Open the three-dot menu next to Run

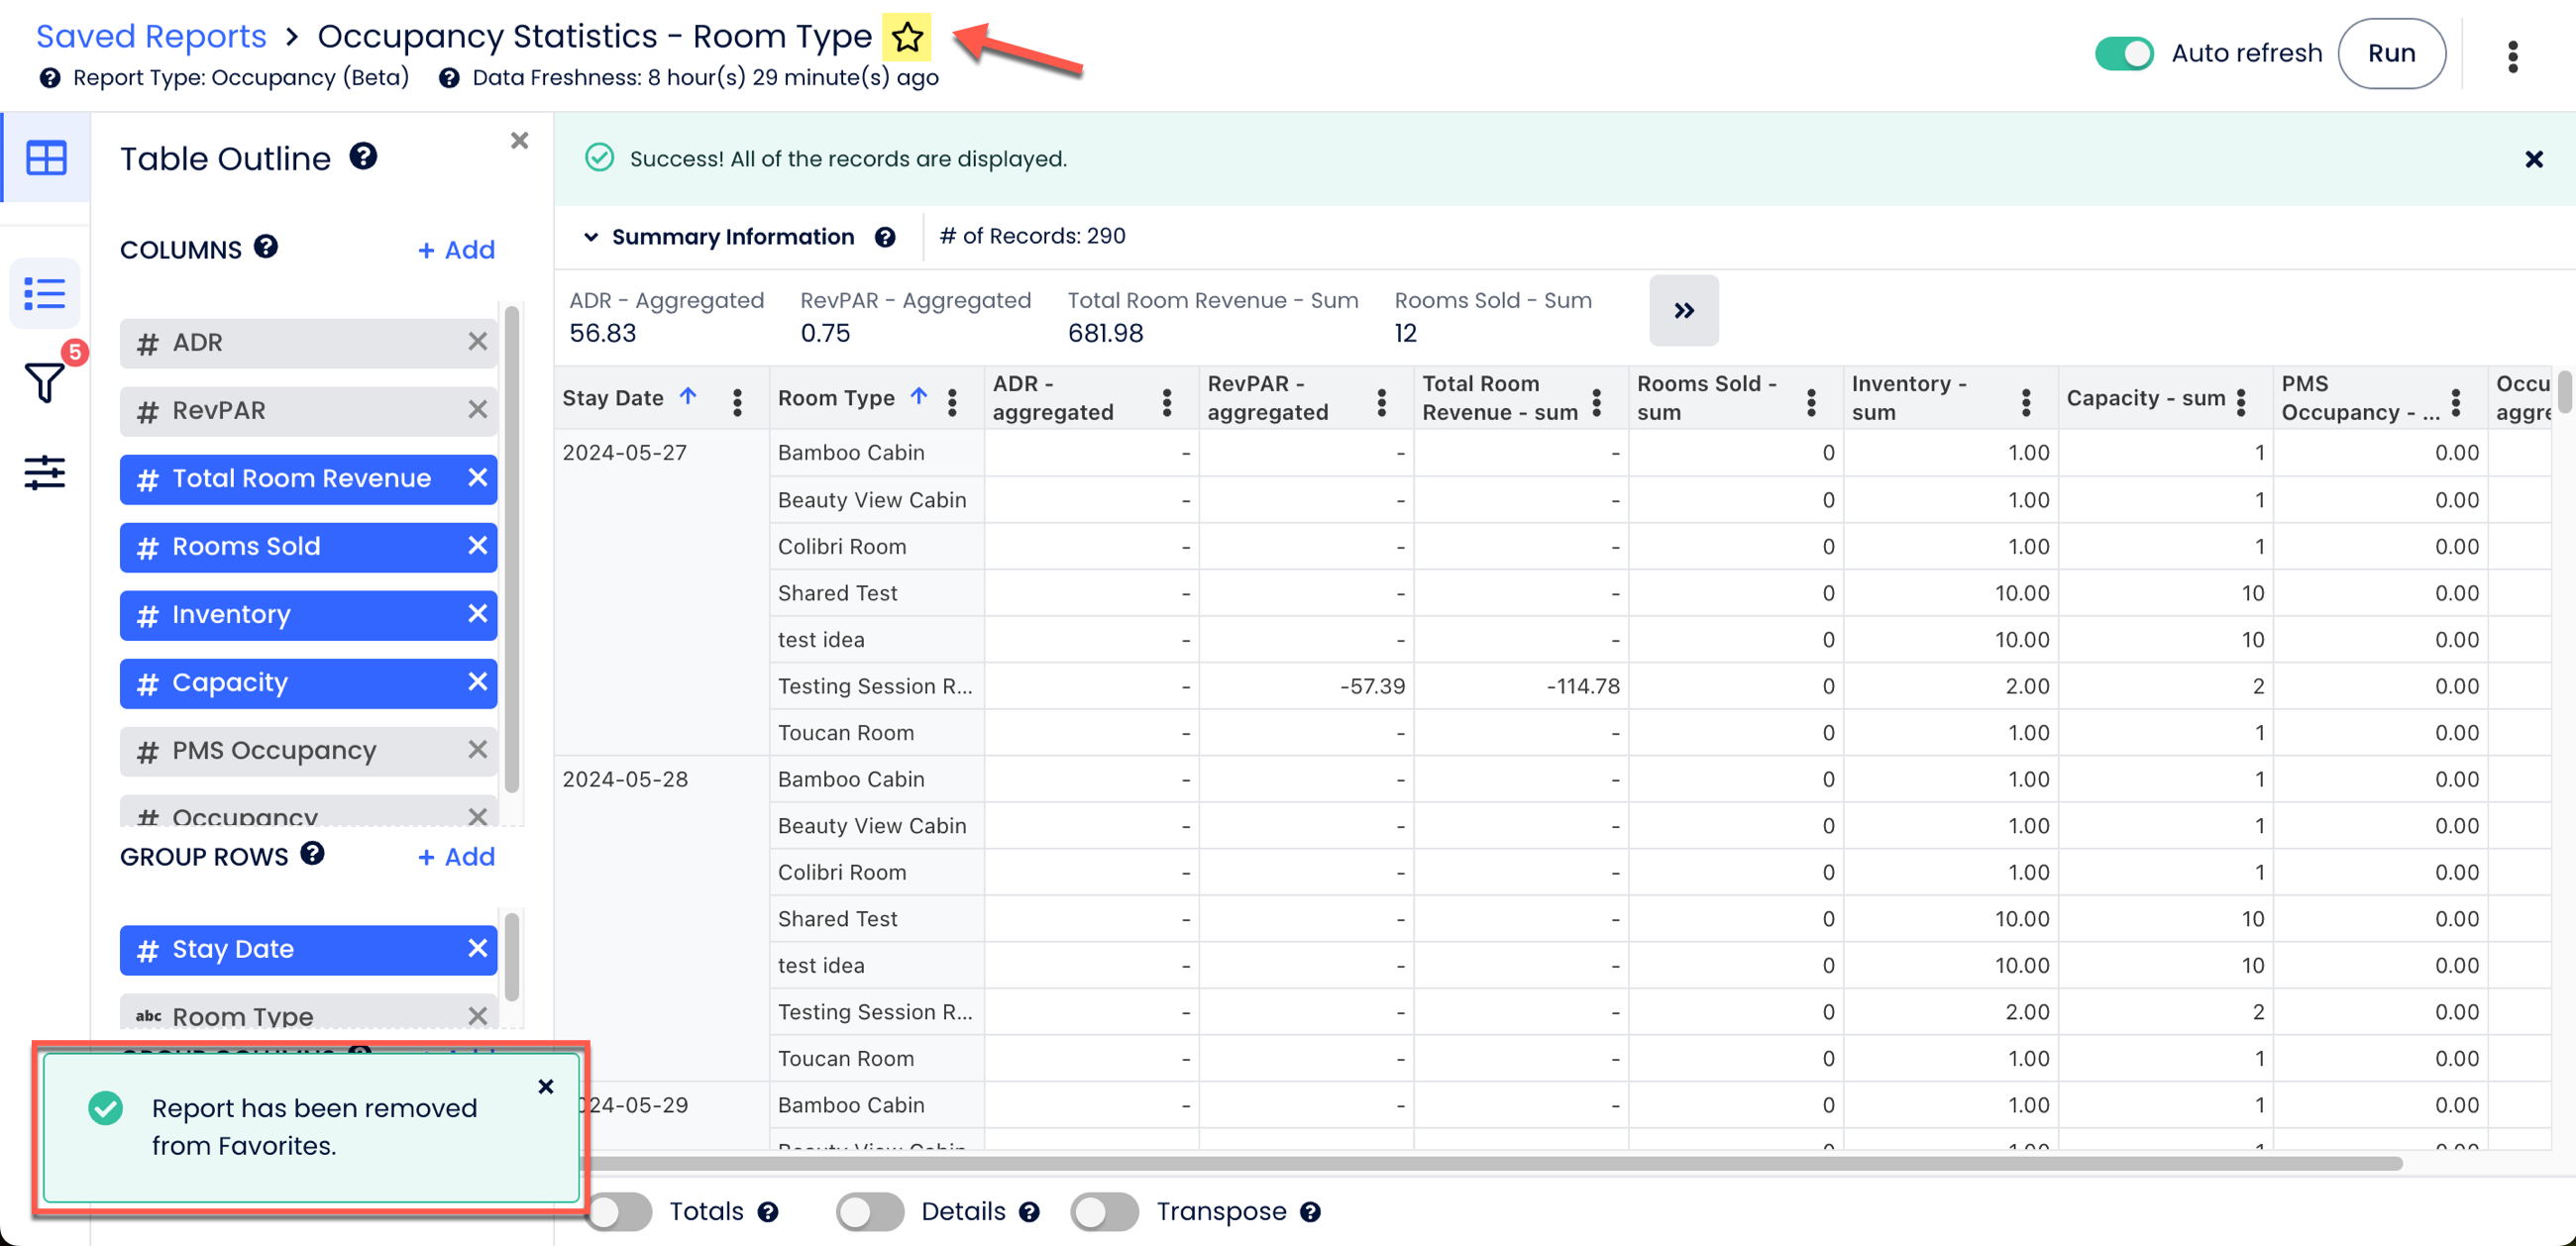coord(2511,55)
